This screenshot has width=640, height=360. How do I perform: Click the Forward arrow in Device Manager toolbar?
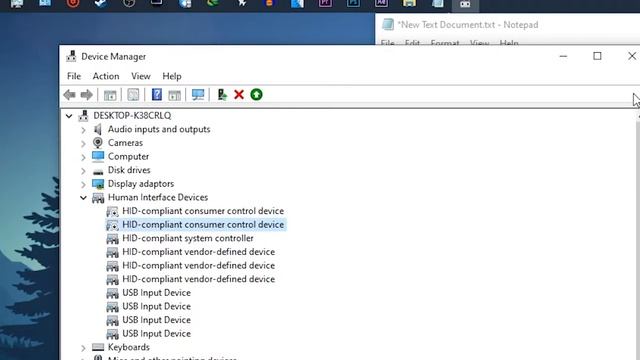coord(87,95)
